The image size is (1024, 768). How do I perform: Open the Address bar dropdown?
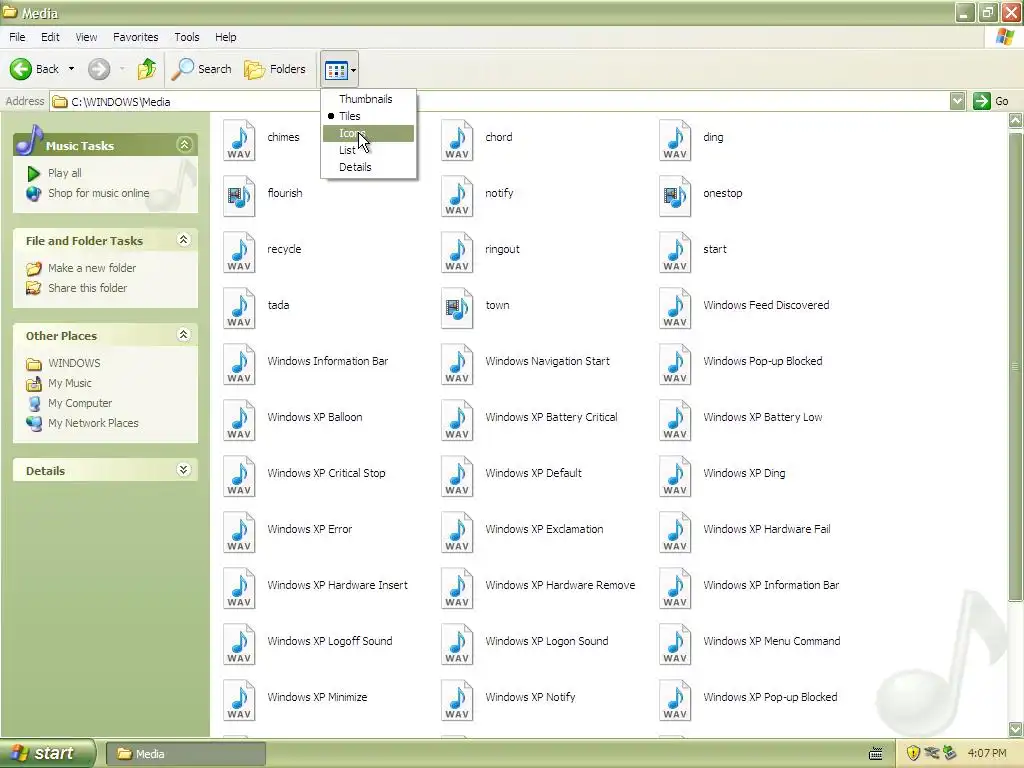[x=957, y=101]
